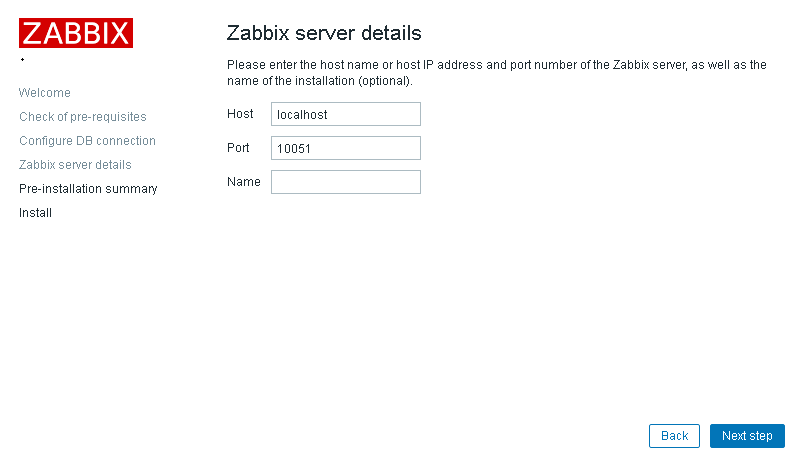The image size is (810, 465).
Task: Proceed with the Next step button
Action: click(747, 436)
